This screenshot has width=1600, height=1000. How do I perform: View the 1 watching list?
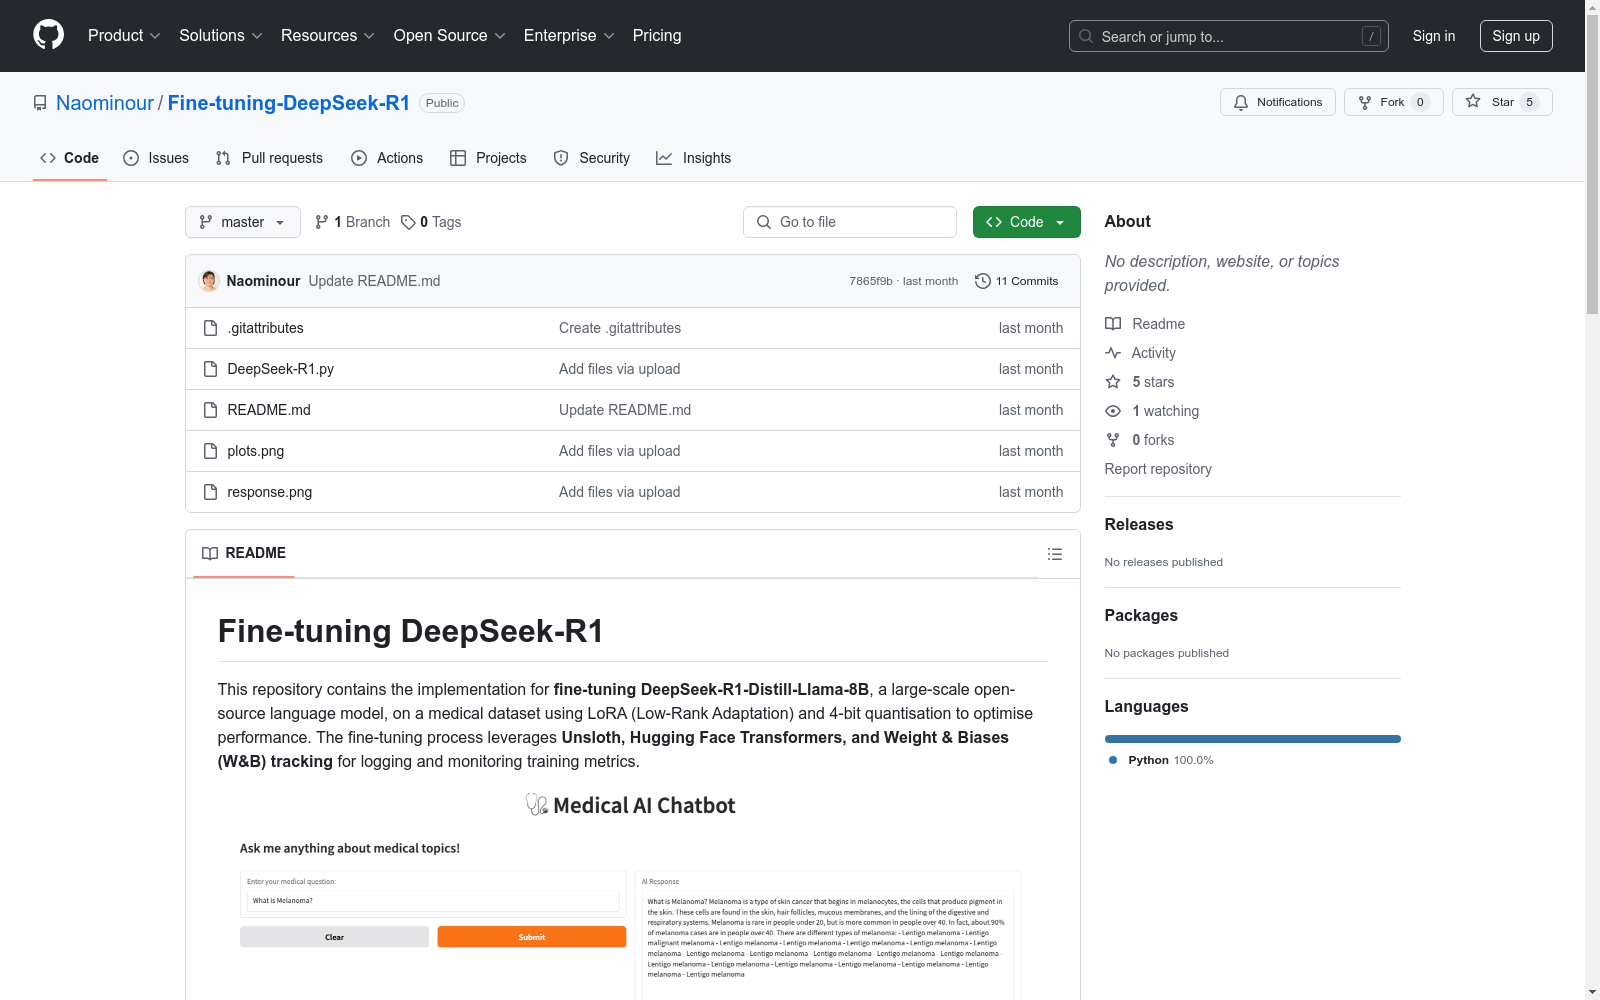pyautogui.click(x=1152, y=411)
